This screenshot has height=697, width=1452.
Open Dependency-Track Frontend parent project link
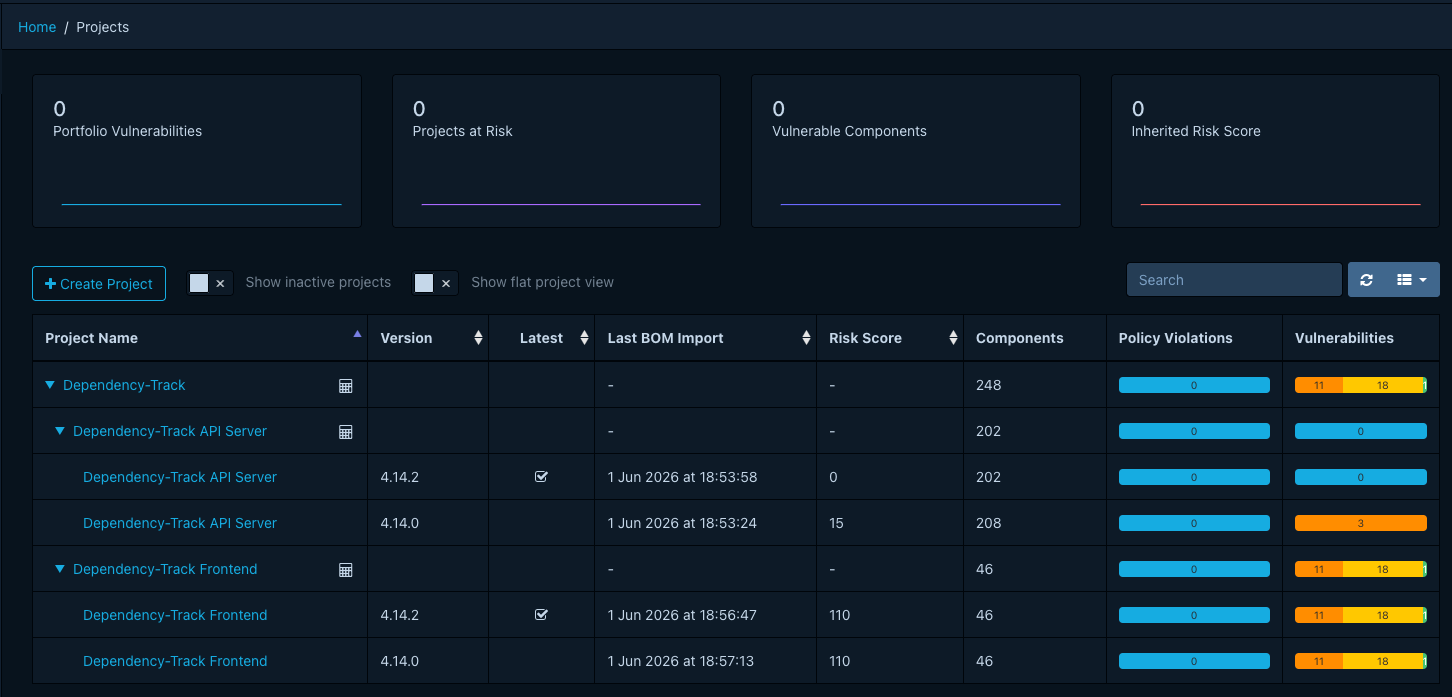tap(165, 569)
